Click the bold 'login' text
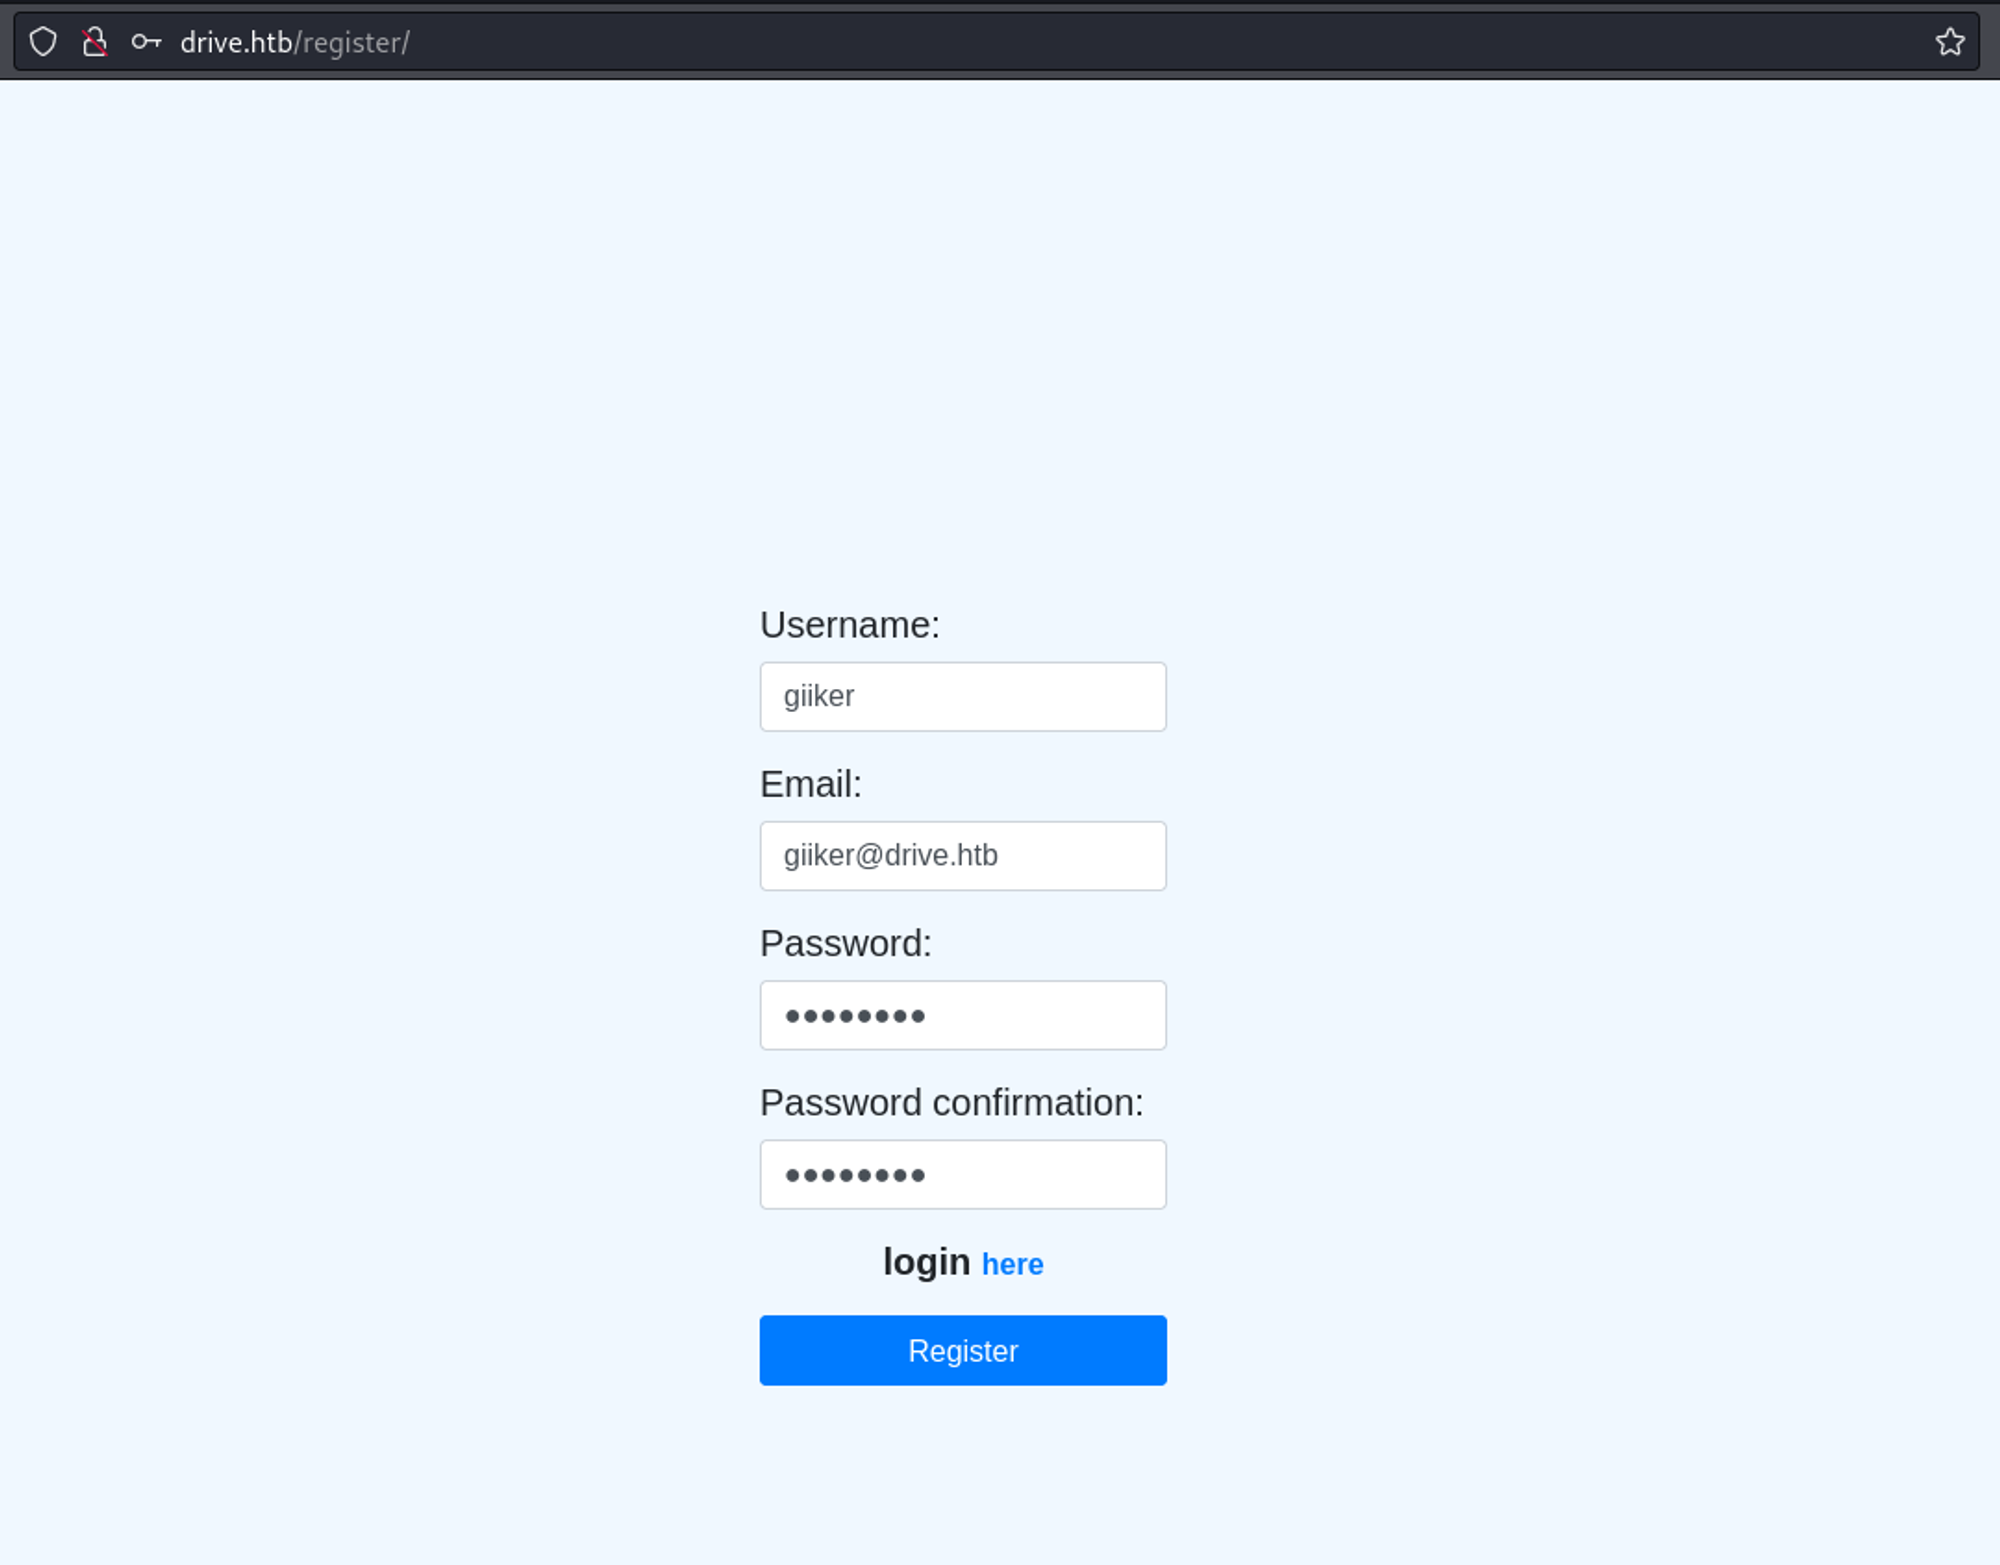The image size is (2000, 1565). click(x=926, y=1262)
